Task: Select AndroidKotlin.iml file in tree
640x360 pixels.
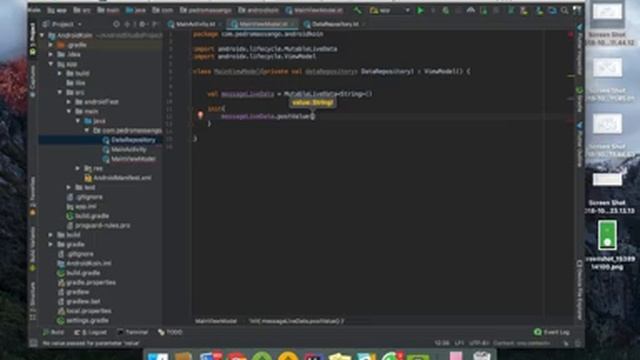Action: coord(84,264)
